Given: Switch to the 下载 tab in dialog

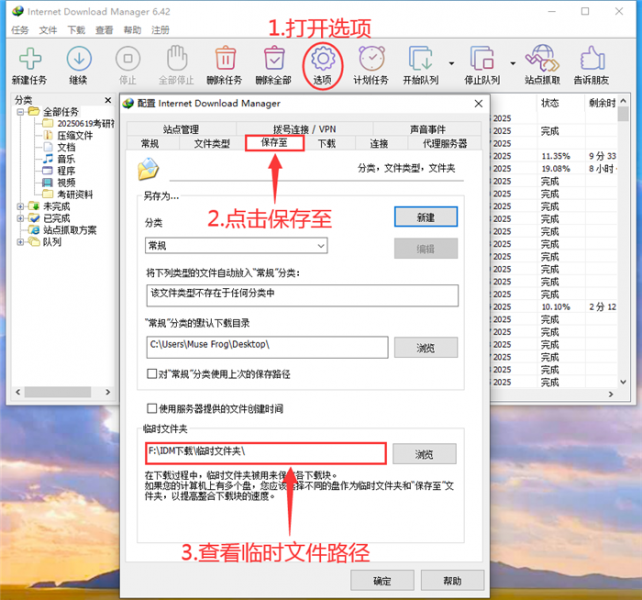Looking at the screenshot, I should (x=327, y=143).
